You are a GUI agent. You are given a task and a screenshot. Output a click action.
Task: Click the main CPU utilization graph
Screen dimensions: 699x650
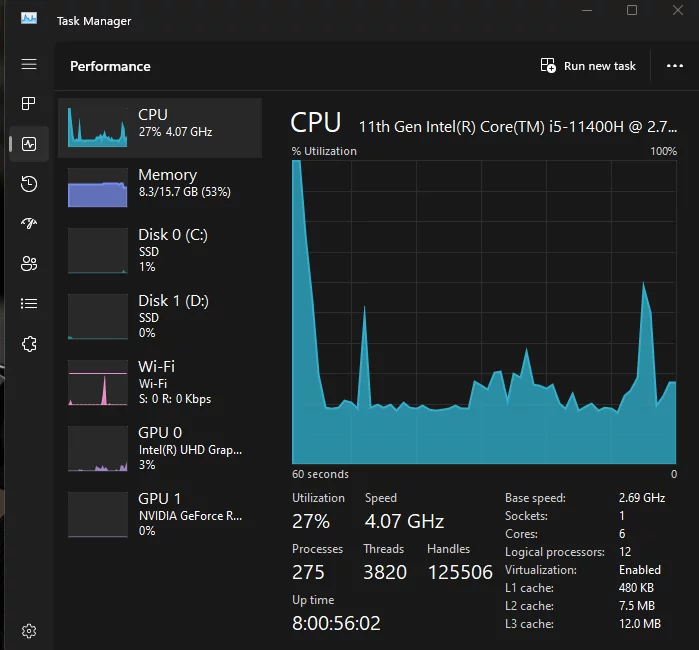484,312
